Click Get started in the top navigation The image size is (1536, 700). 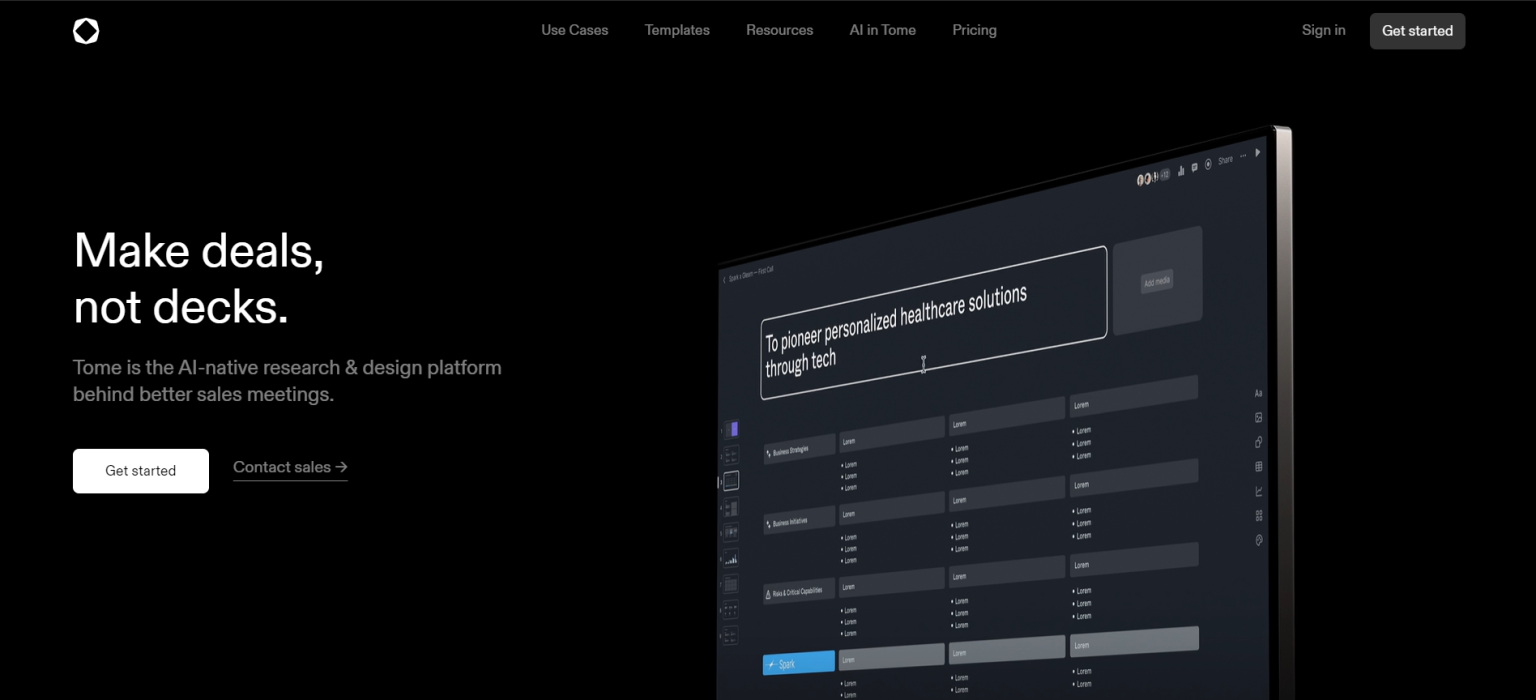click(x=1418, y=31)
